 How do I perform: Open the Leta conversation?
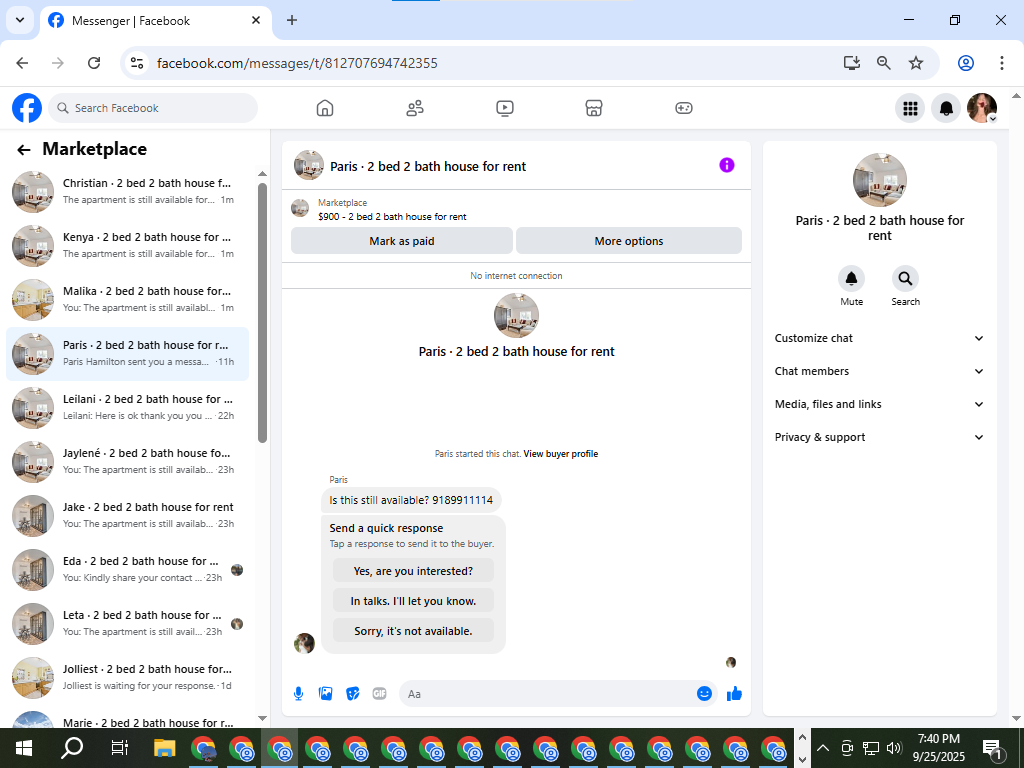tap(127, 624)
